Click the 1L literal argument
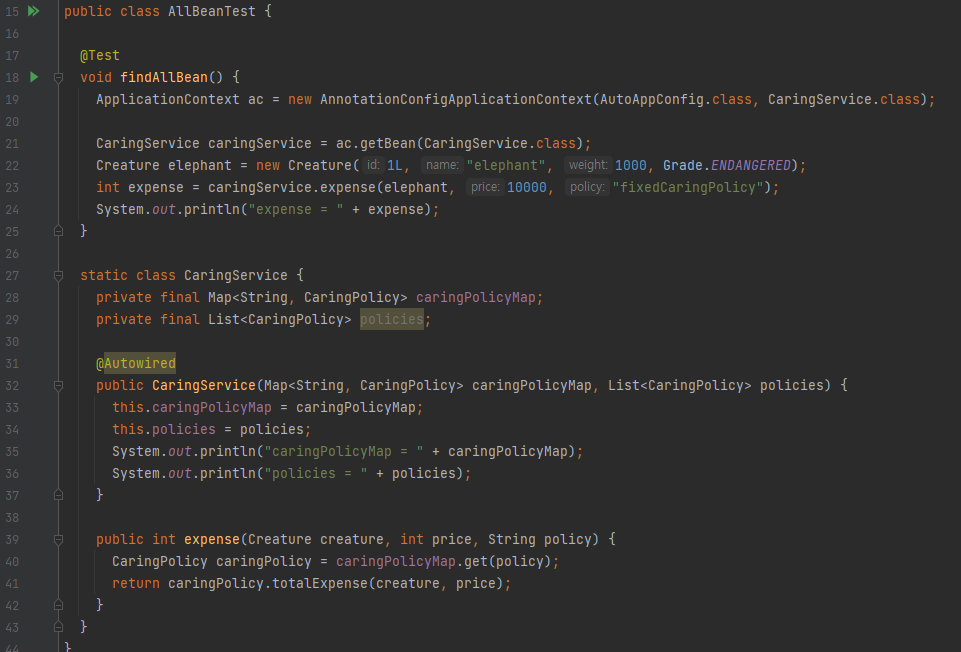The image size is (961, 652). 395,165
